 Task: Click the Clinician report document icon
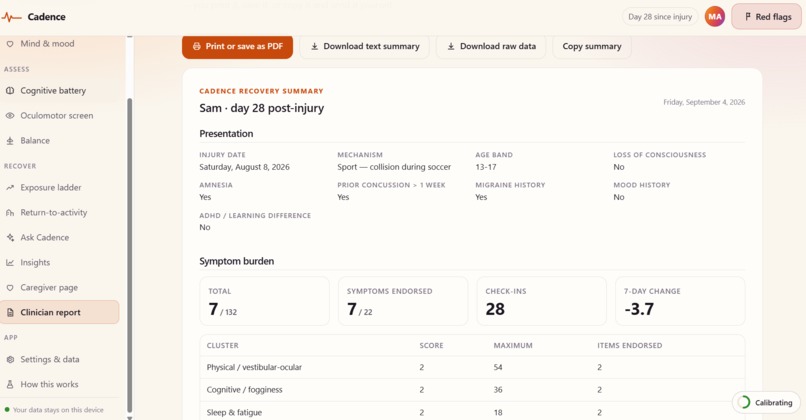10,313
